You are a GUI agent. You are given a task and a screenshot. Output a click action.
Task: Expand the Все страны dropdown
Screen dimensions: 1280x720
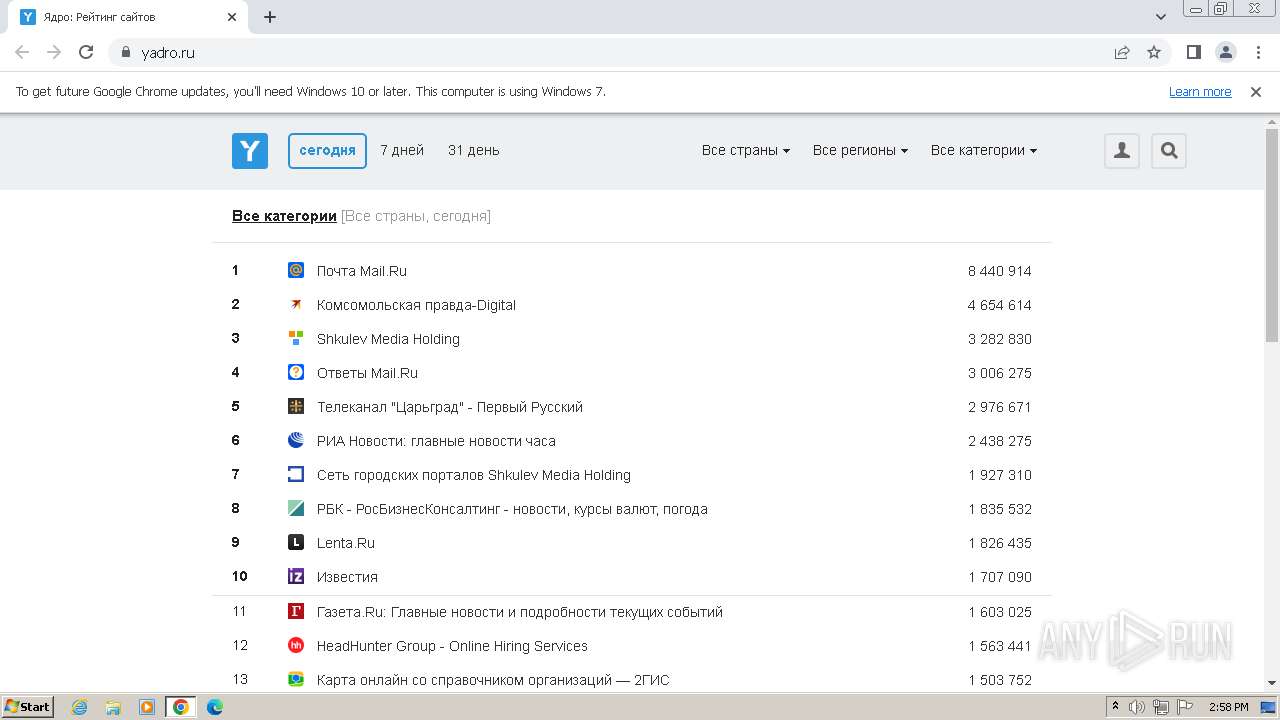click(746, 150)
